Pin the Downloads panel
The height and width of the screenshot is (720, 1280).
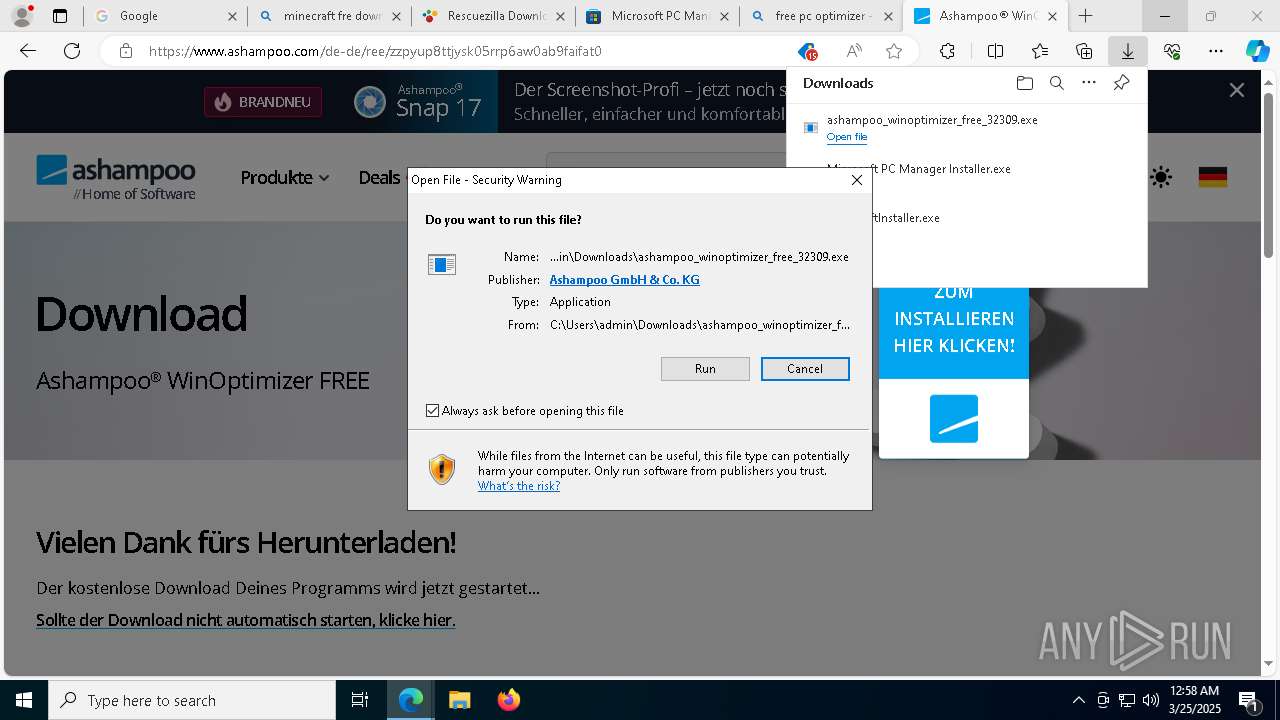pos(1121,83)
